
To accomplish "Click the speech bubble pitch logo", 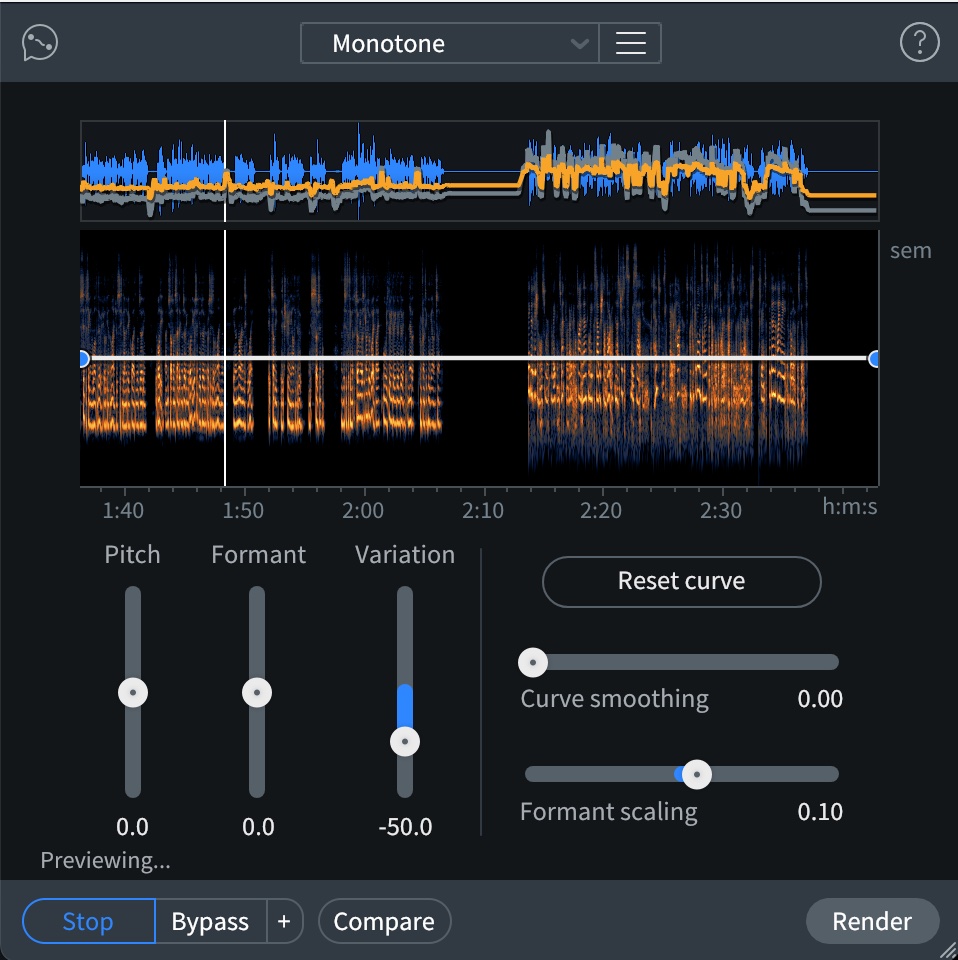I will coord(39,42).
